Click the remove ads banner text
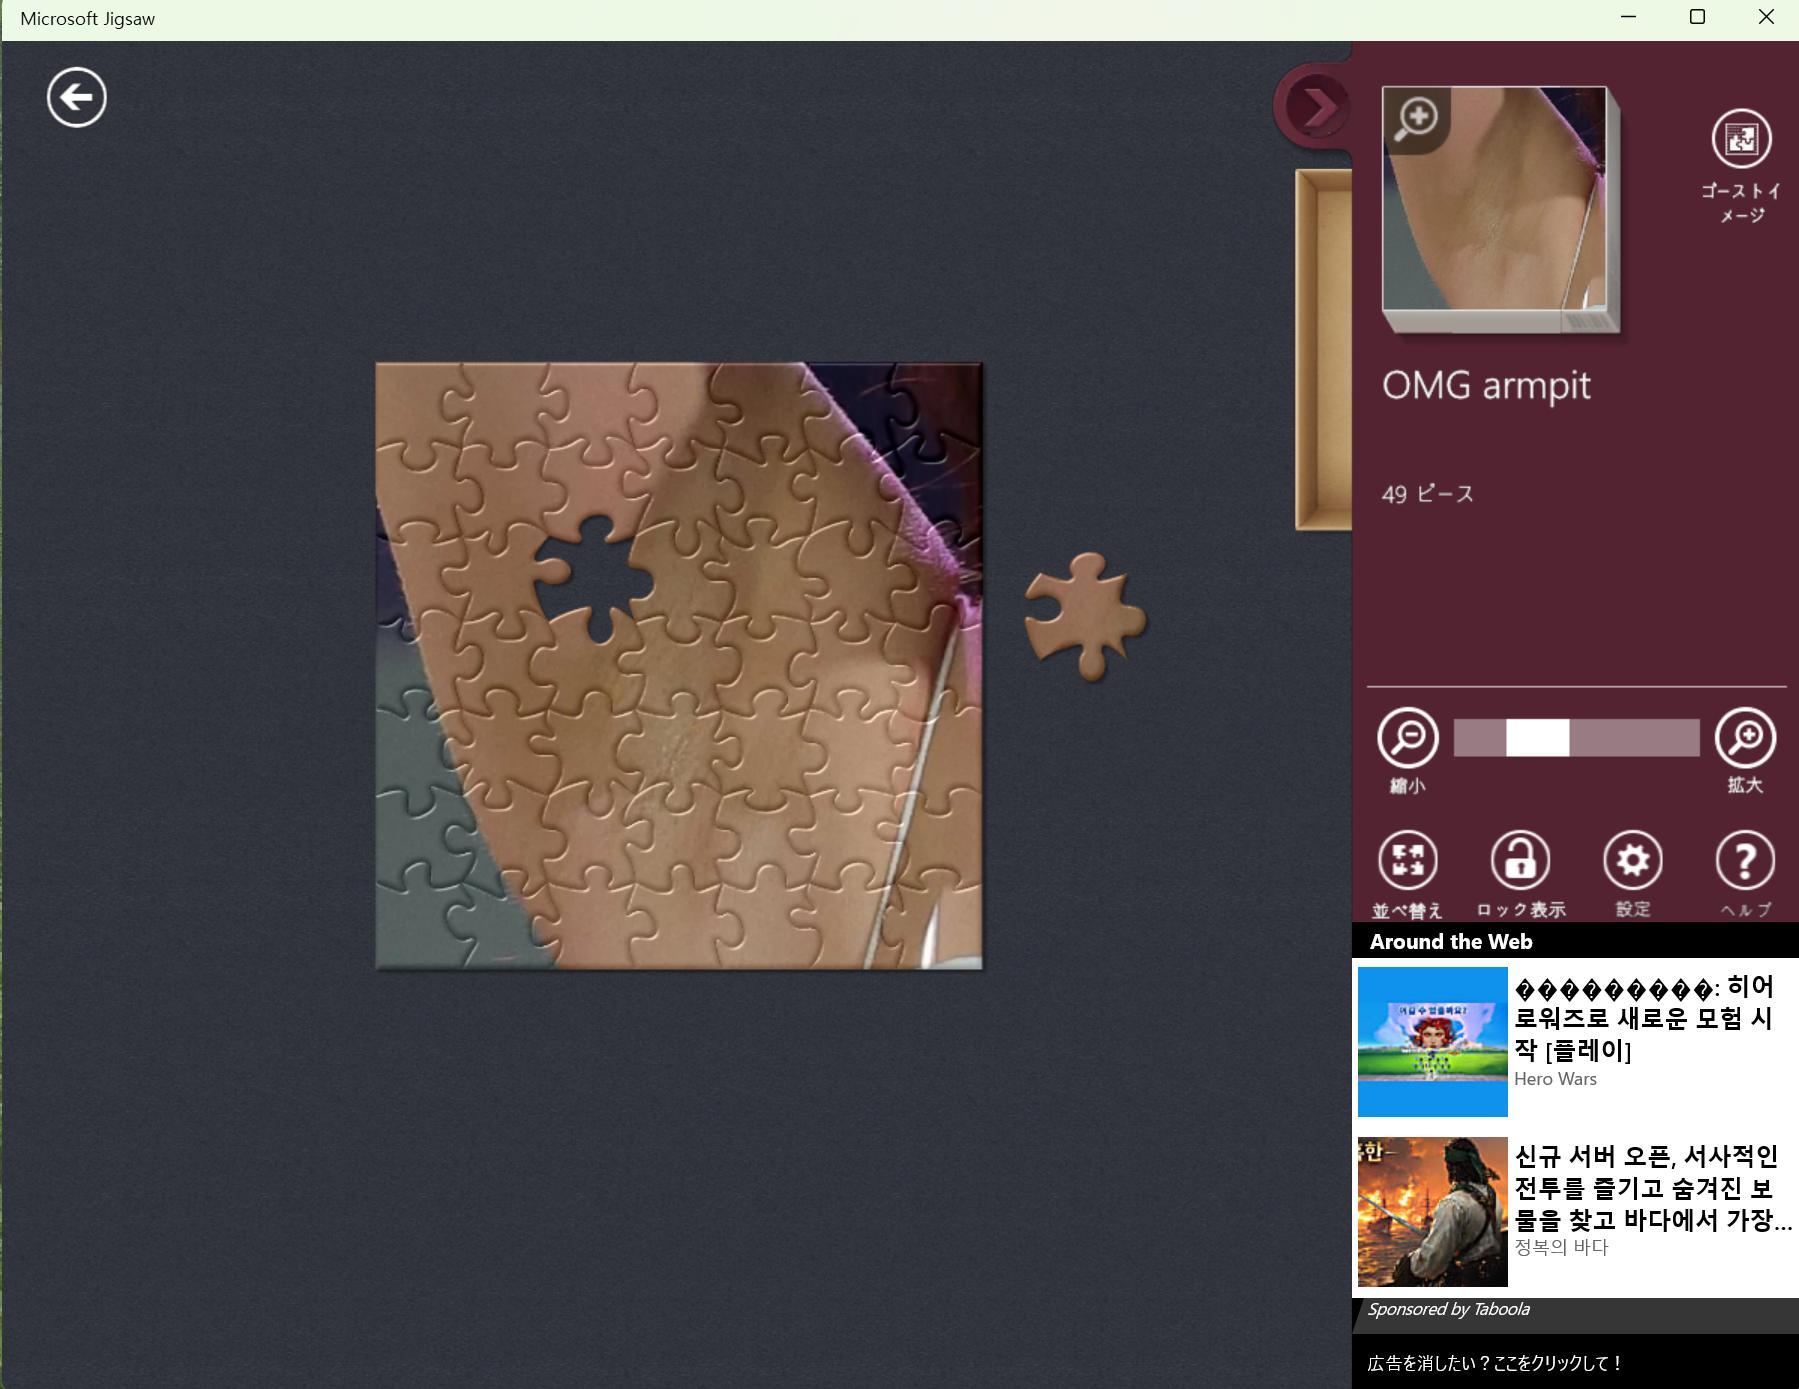This screenshot has width=1799, height=1389. click(1494, 1363)
